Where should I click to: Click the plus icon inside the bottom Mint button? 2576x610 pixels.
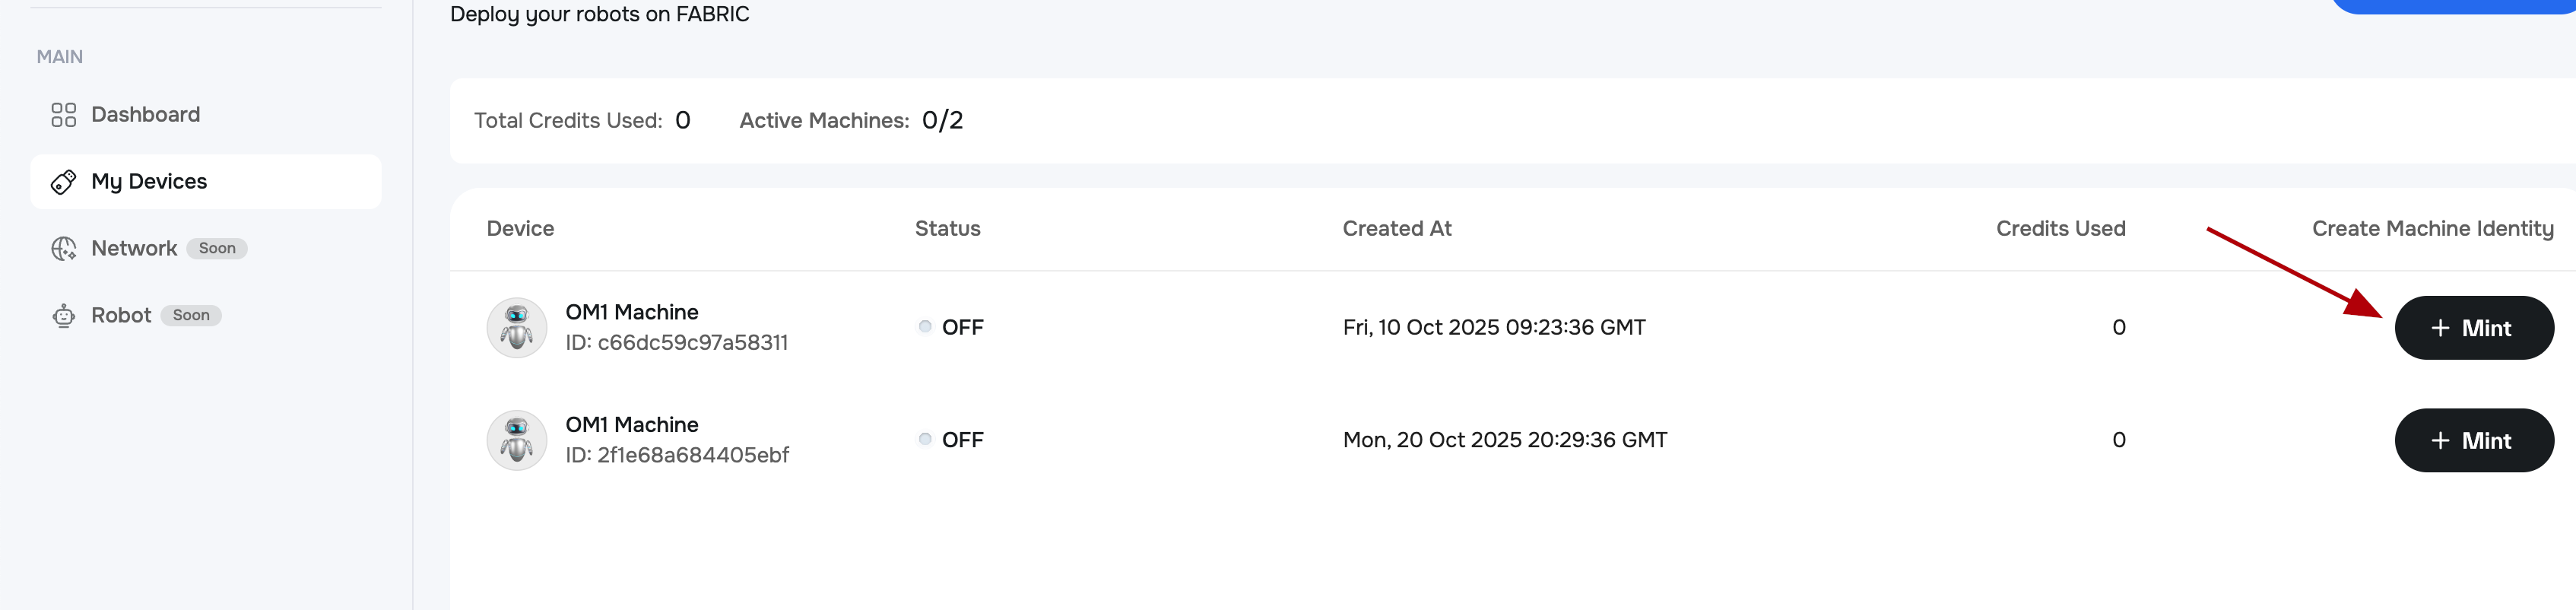2440,440
